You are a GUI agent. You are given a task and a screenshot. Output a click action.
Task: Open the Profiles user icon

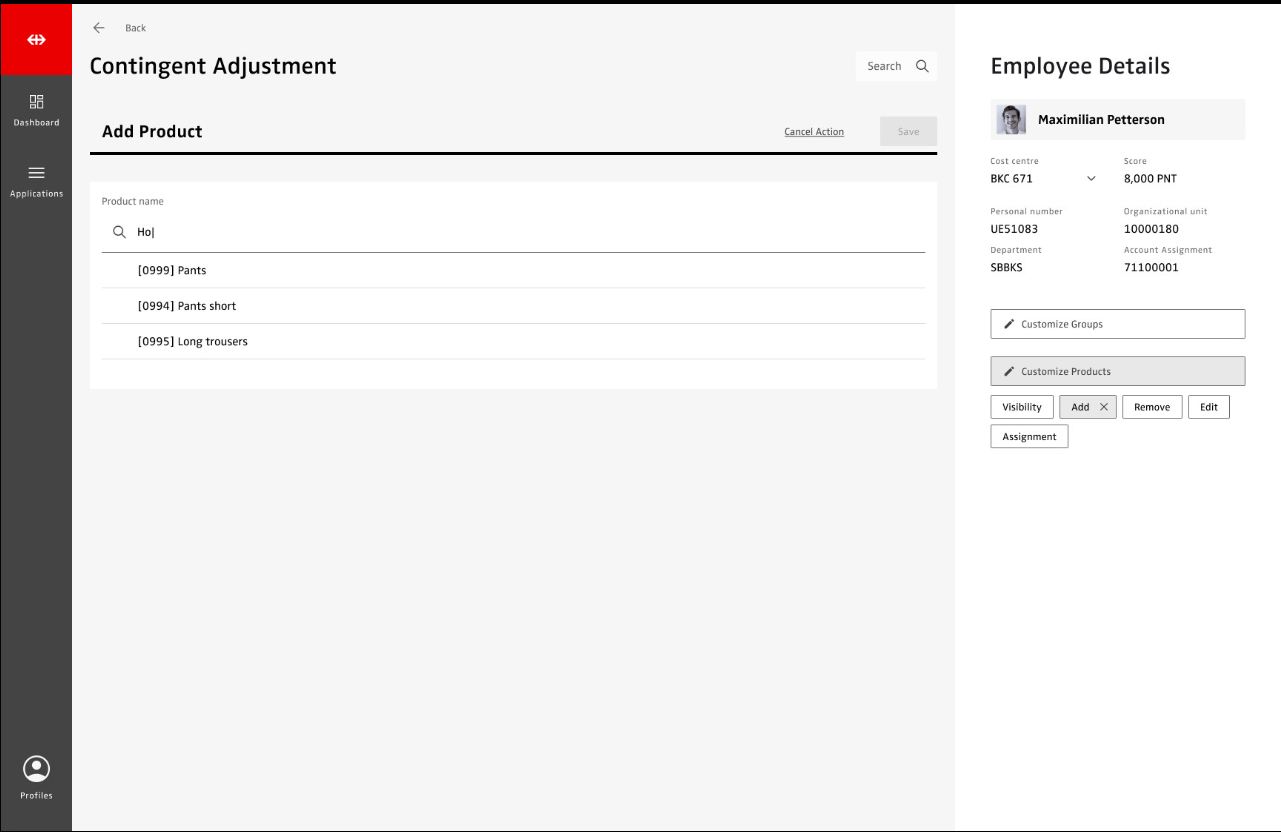pyautogui.click(x=36, y=769)
